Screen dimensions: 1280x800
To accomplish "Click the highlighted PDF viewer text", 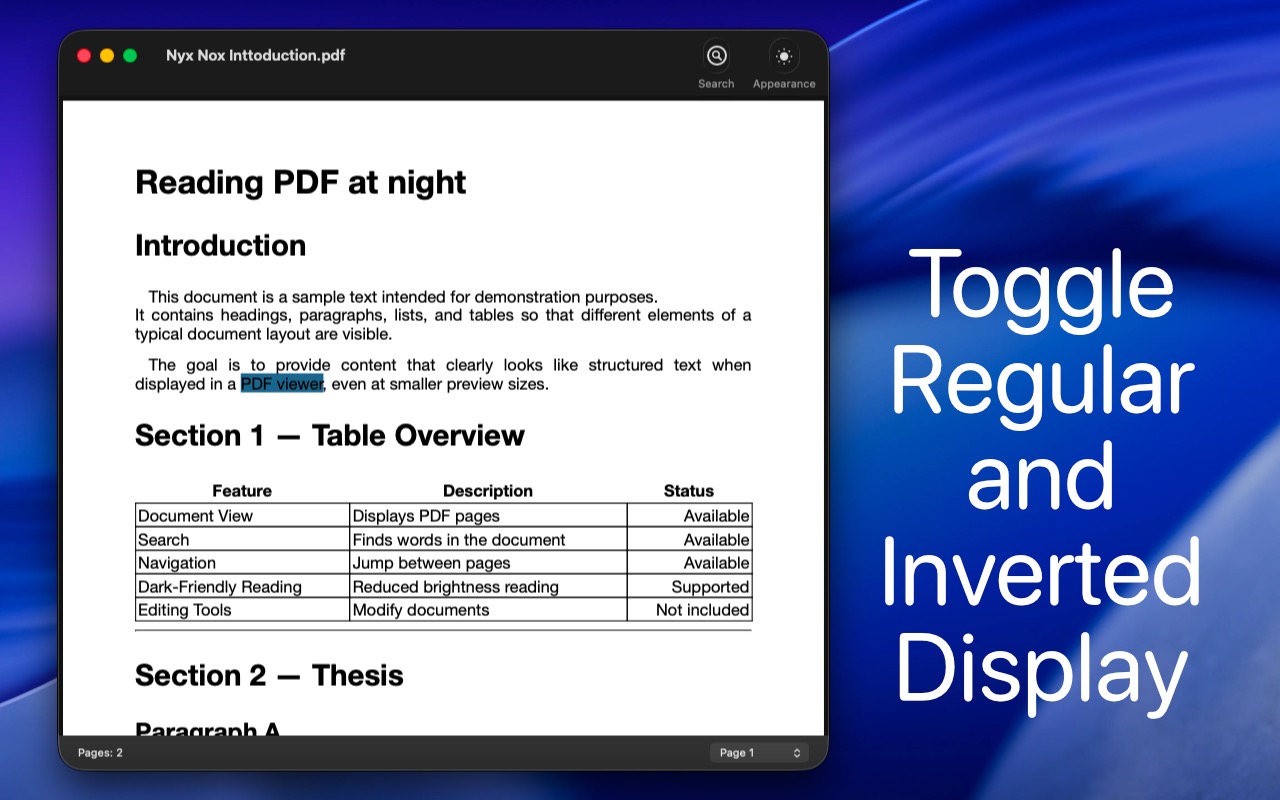I will click(282, 384).
